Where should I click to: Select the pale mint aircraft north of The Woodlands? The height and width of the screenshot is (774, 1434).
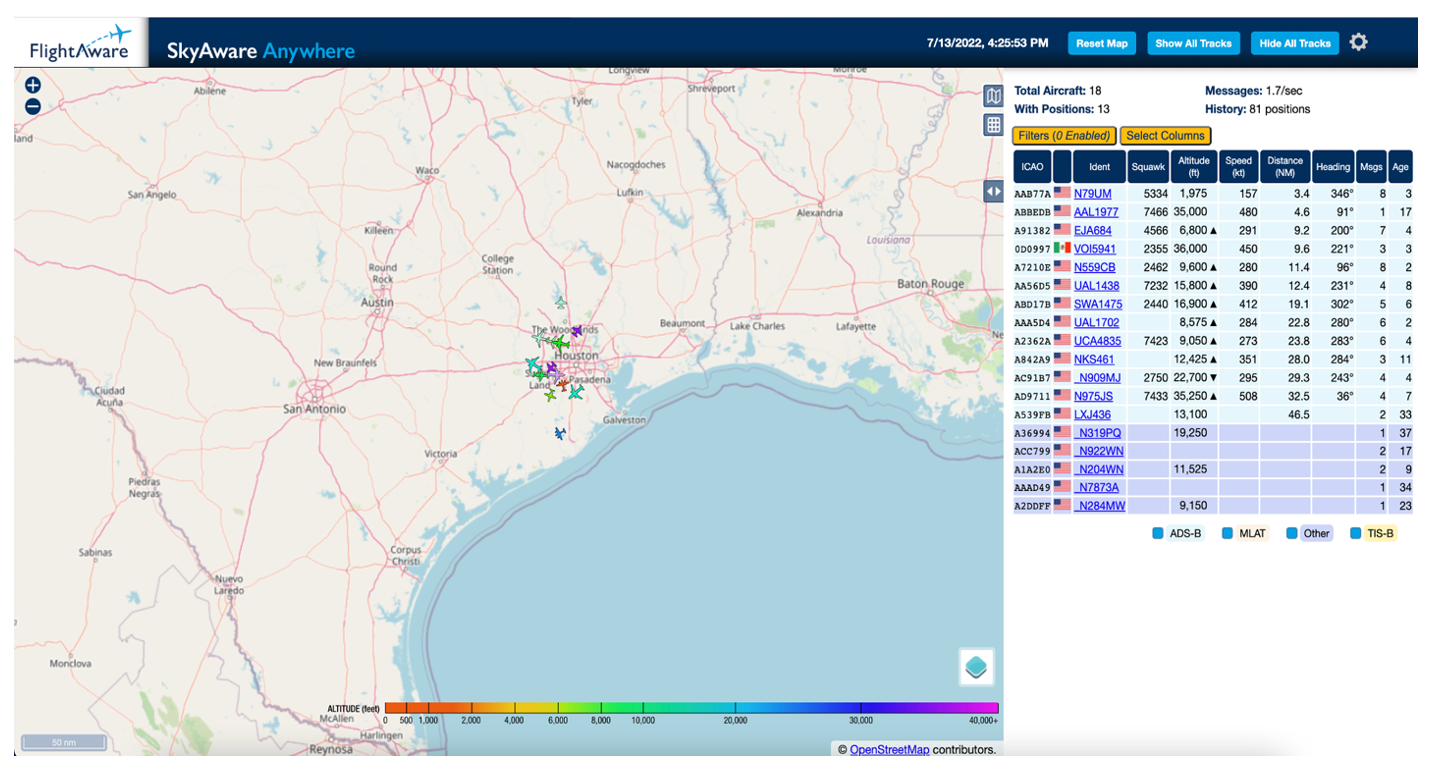tap(561, 303)
